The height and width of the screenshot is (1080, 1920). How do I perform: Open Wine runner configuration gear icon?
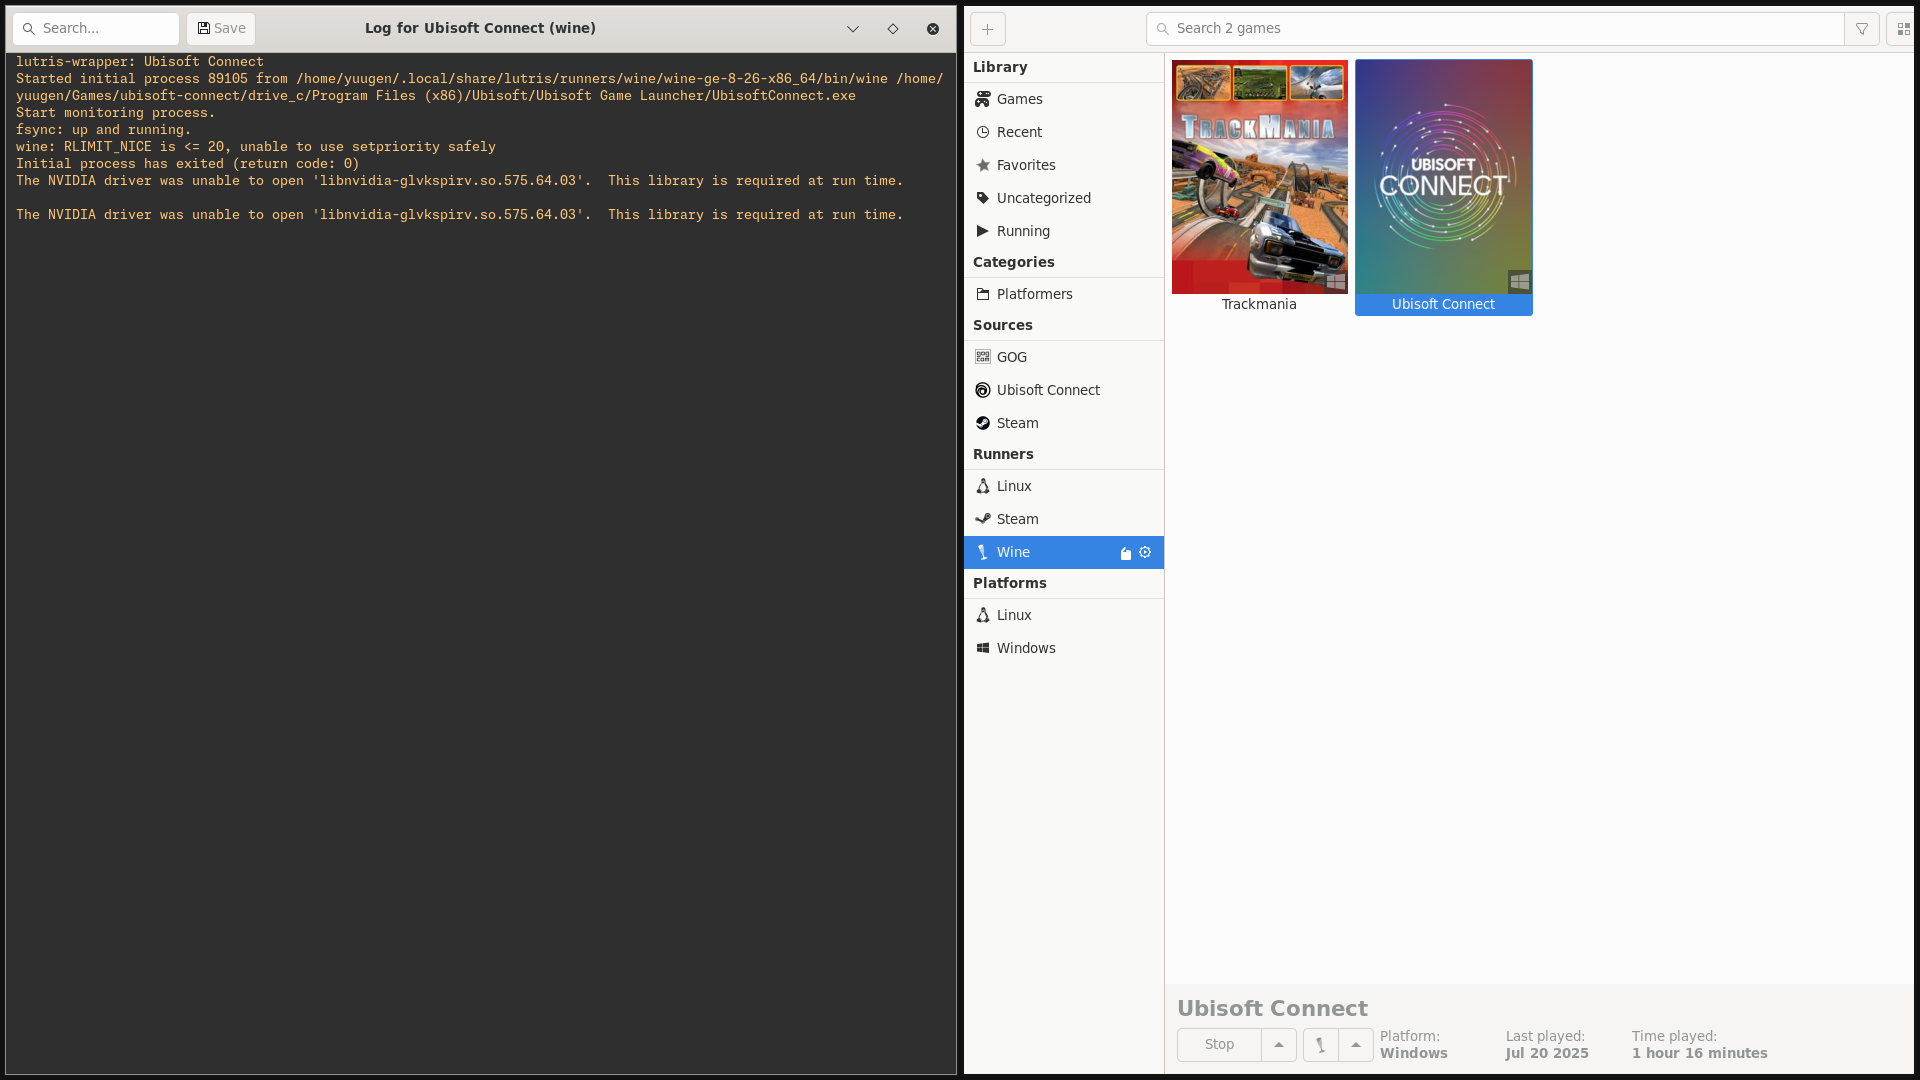pos(1145,552)
